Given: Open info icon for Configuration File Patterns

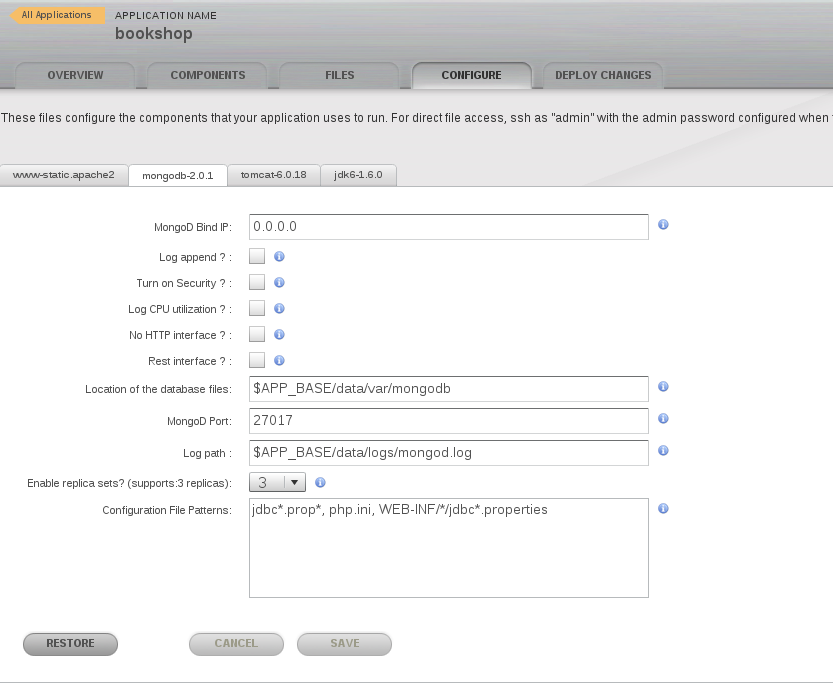Looking at the screenshot, I should (x=663, y=509).
